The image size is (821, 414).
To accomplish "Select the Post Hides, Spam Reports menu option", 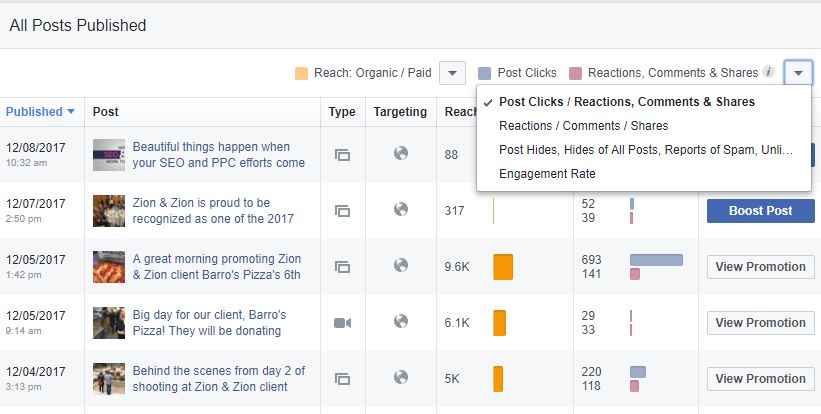I will tap(645, 150).
